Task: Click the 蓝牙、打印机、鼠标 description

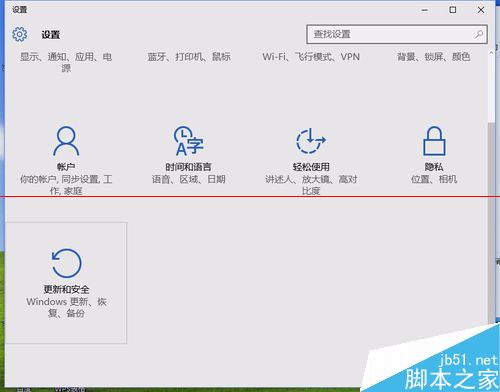Action: point(189,57)
